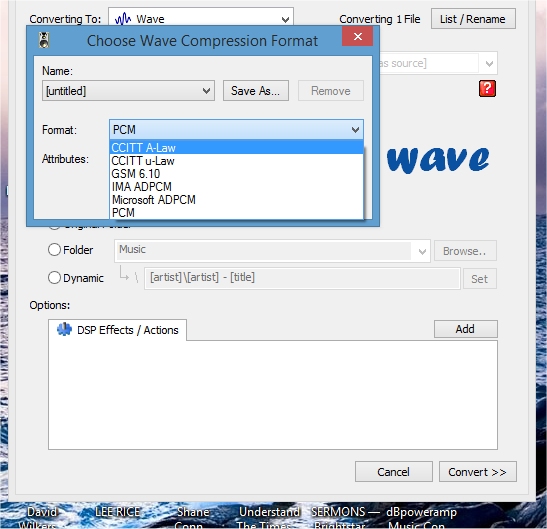The image size is (547, 529).
Task: Click the List / Rename button
Action: [473, 19]
